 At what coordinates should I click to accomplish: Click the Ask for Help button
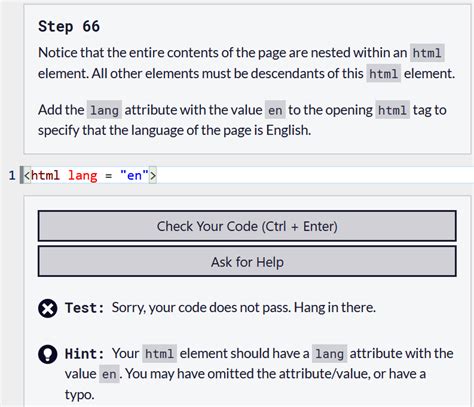(x=247, y=262)
